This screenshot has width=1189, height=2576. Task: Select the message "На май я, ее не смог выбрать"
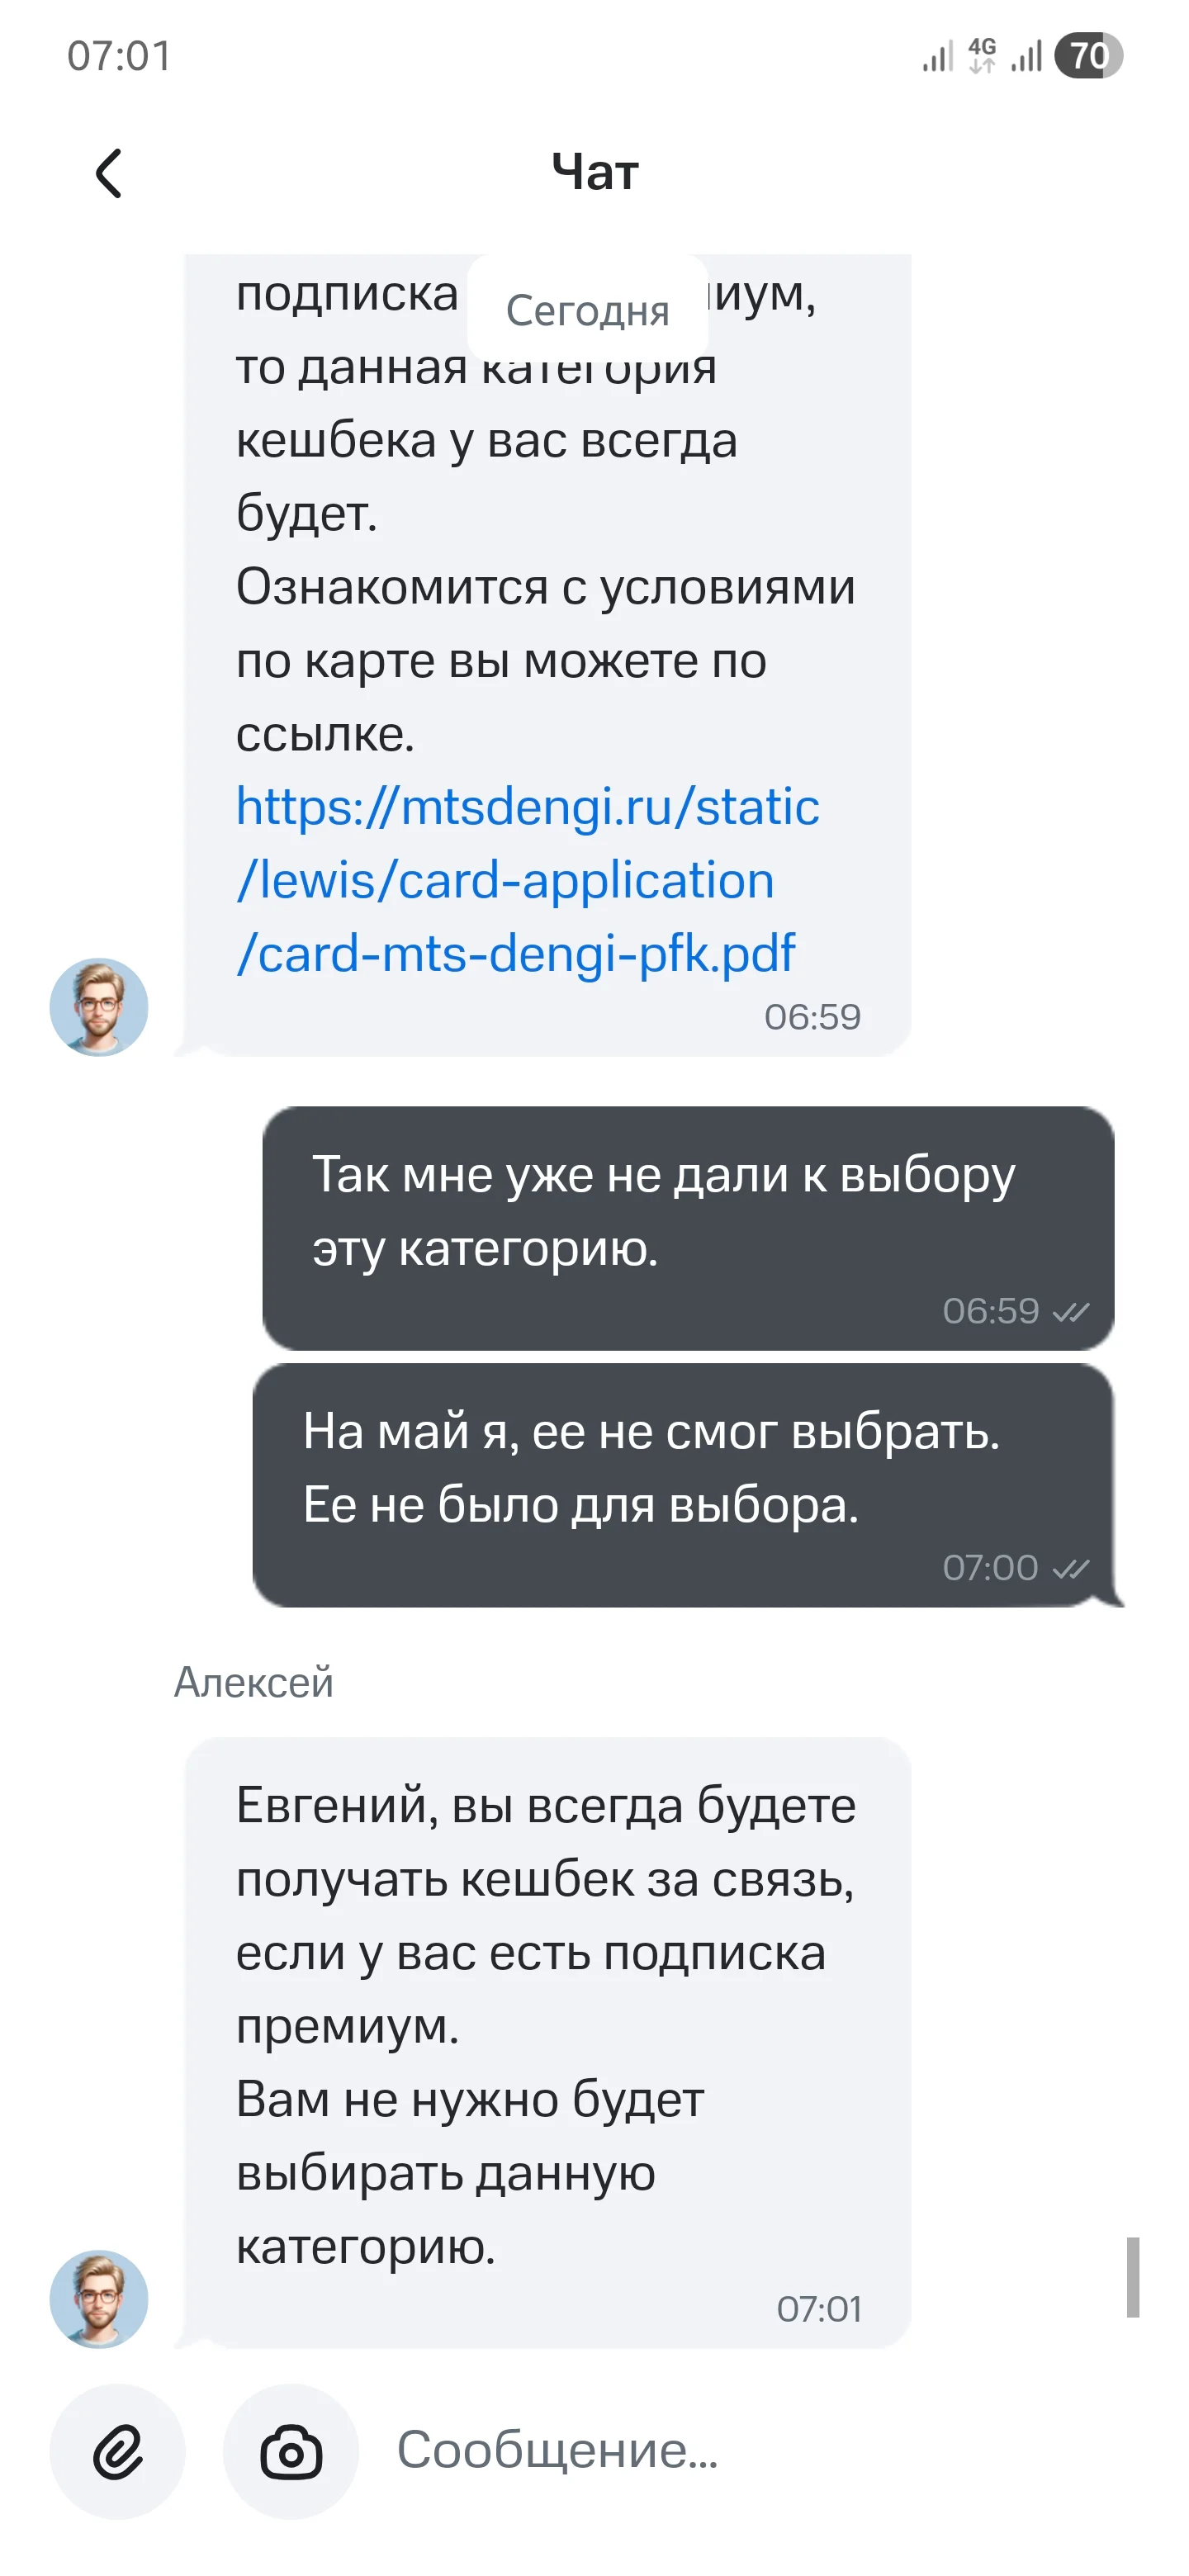pos(651,1468)
